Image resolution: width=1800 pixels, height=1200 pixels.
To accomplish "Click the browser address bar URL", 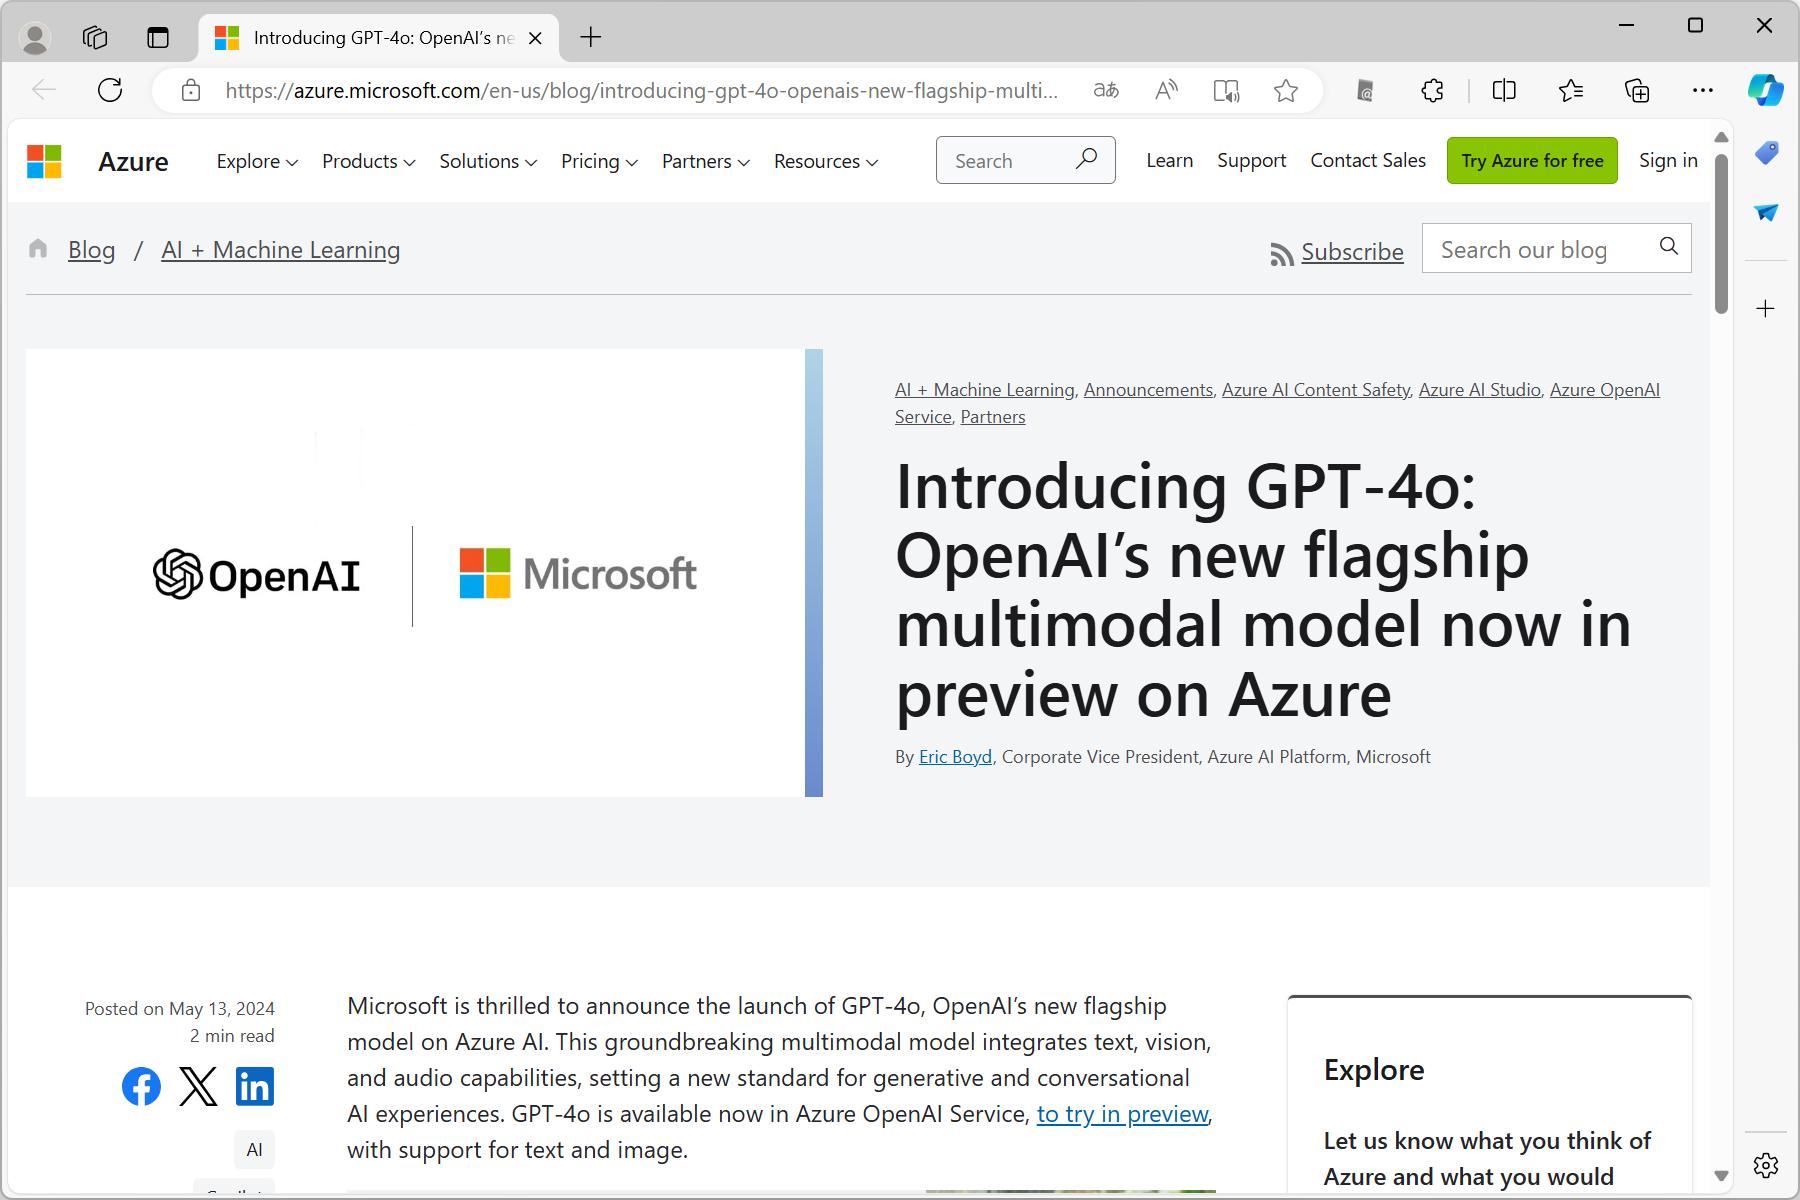I will (x=641, y=91).
